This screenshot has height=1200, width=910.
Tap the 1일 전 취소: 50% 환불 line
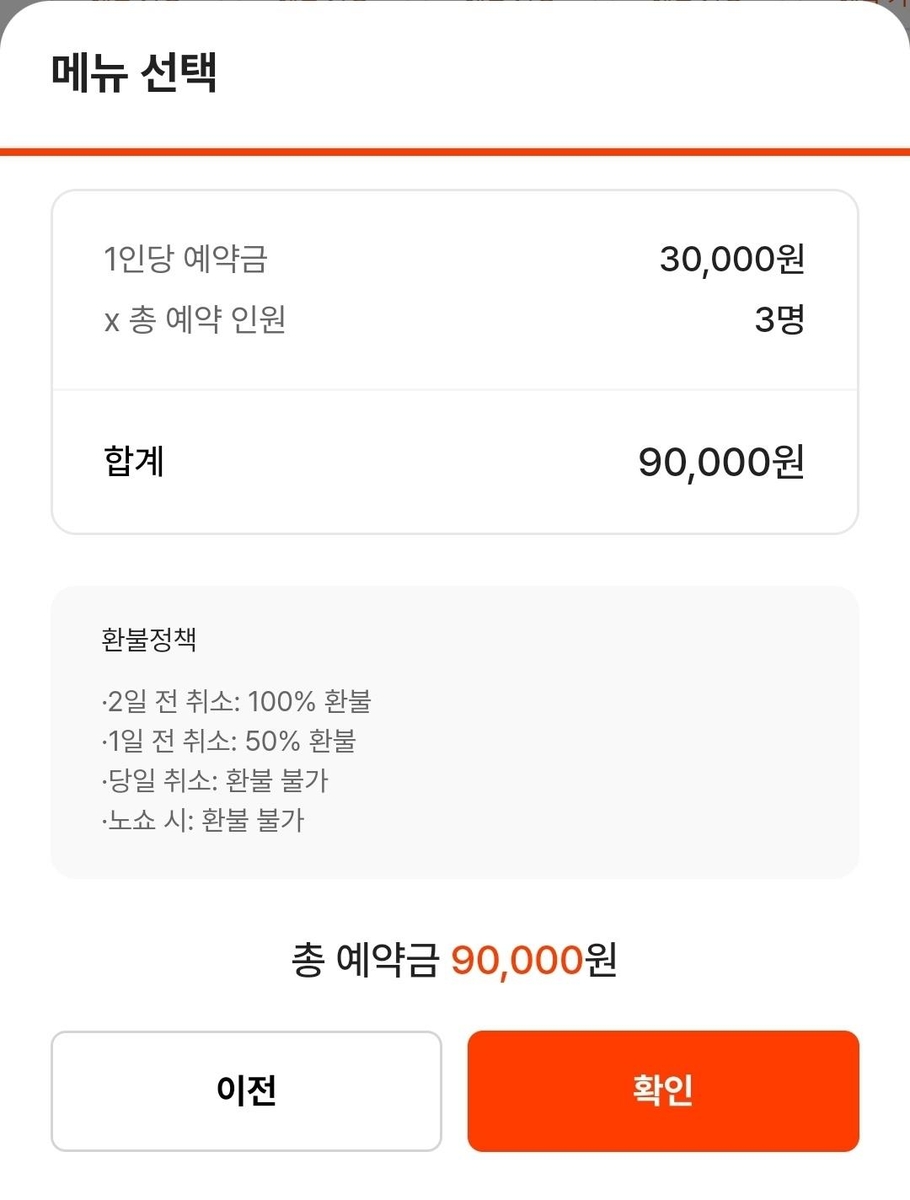[228, 742]
